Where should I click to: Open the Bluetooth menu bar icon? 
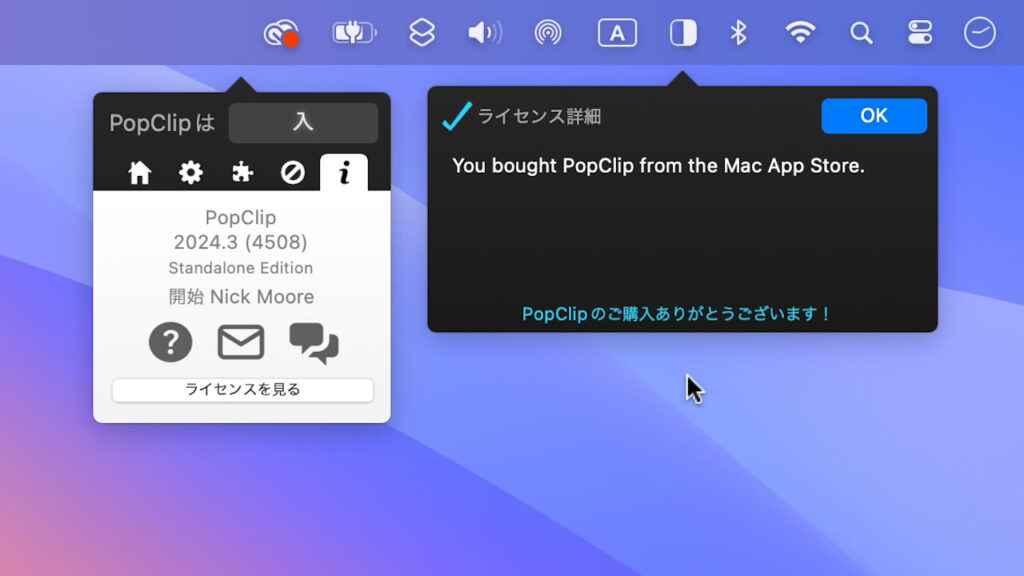[x=739, y=32]
